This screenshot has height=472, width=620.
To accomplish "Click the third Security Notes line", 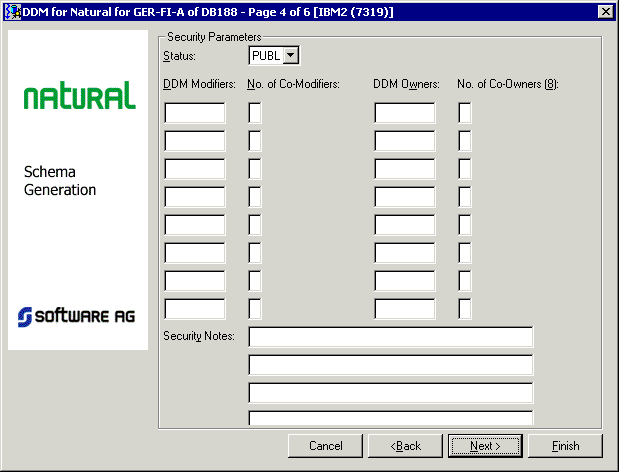I will point(390,393).
